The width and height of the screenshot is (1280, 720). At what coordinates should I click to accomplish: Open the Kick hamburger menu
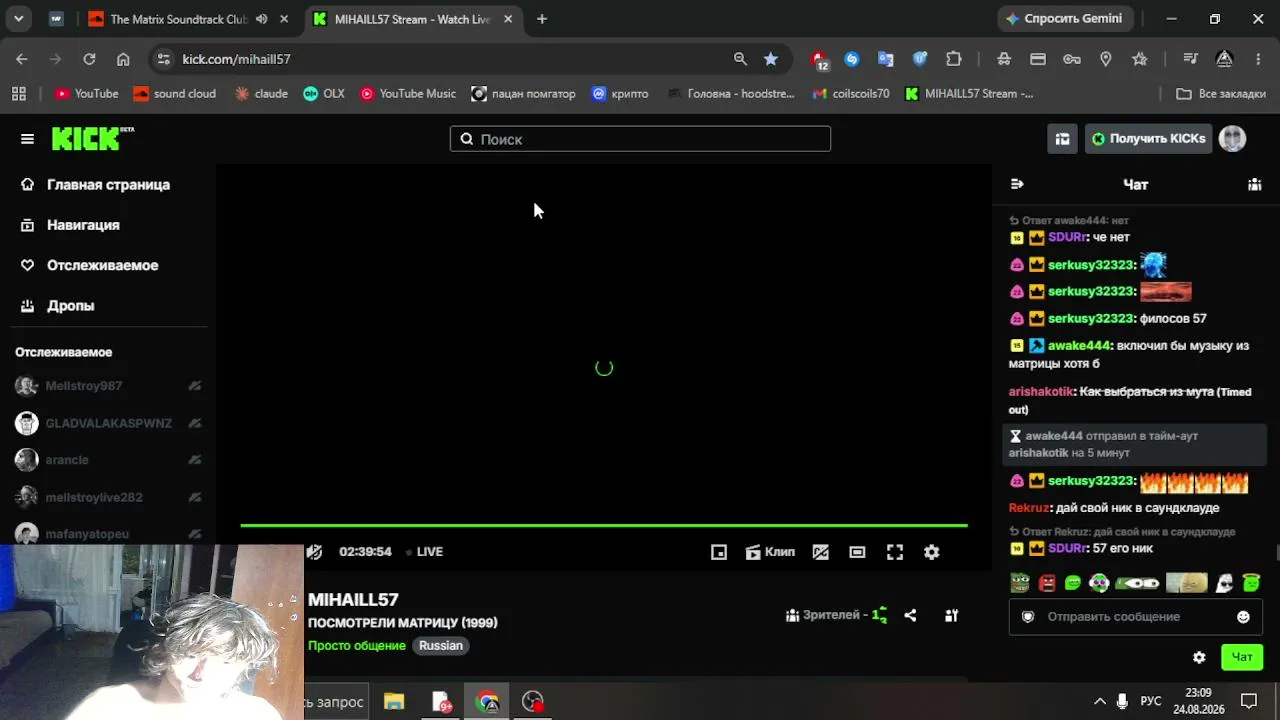pyautogui.click(x=27, y=139)
